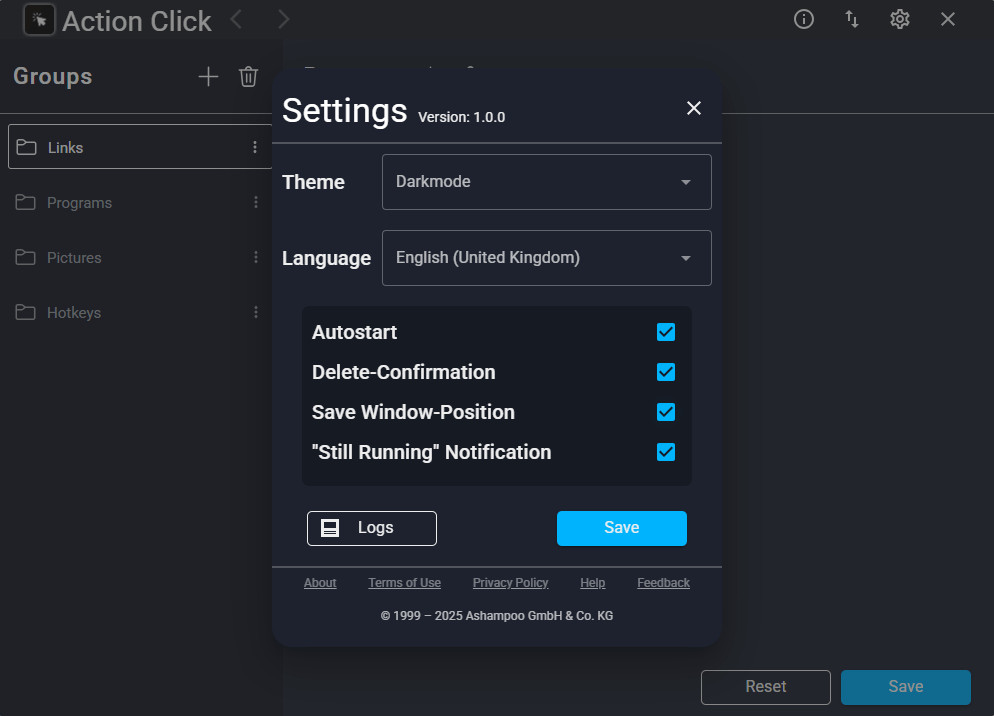Go forward with the right chevron icon
Image resolution: width=994 pixels, height=716 pixels.
[x=284, y=19]
